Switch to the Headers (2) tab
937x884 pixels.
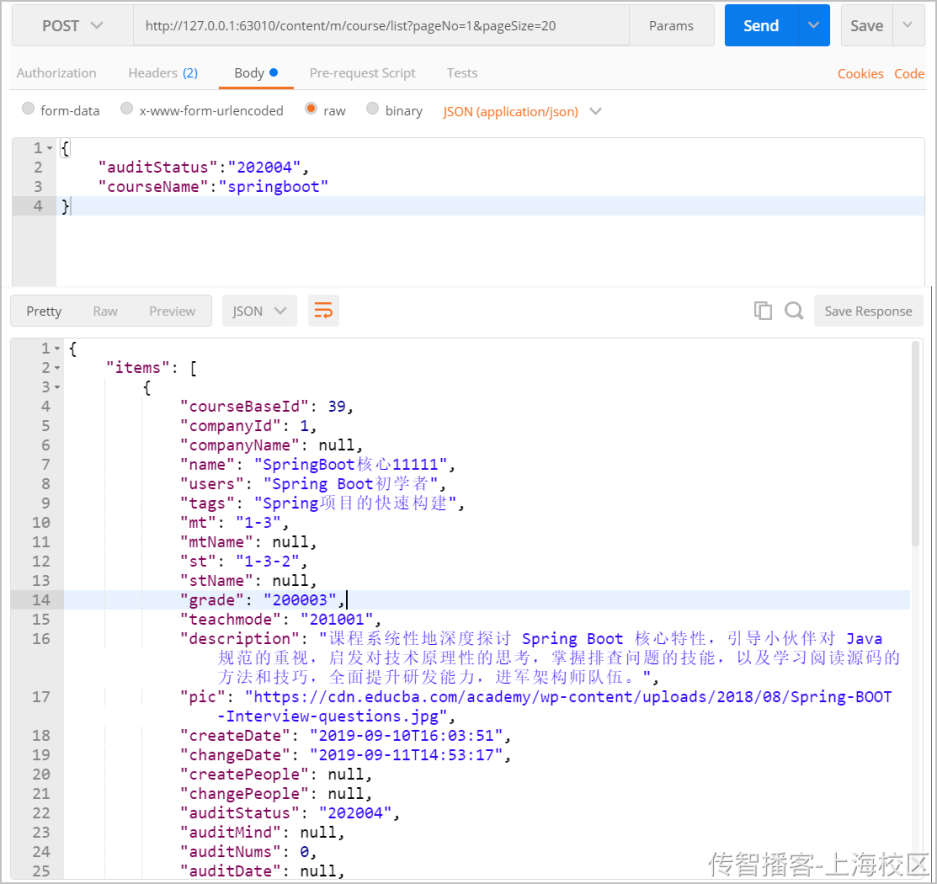[x=163, y=73]
